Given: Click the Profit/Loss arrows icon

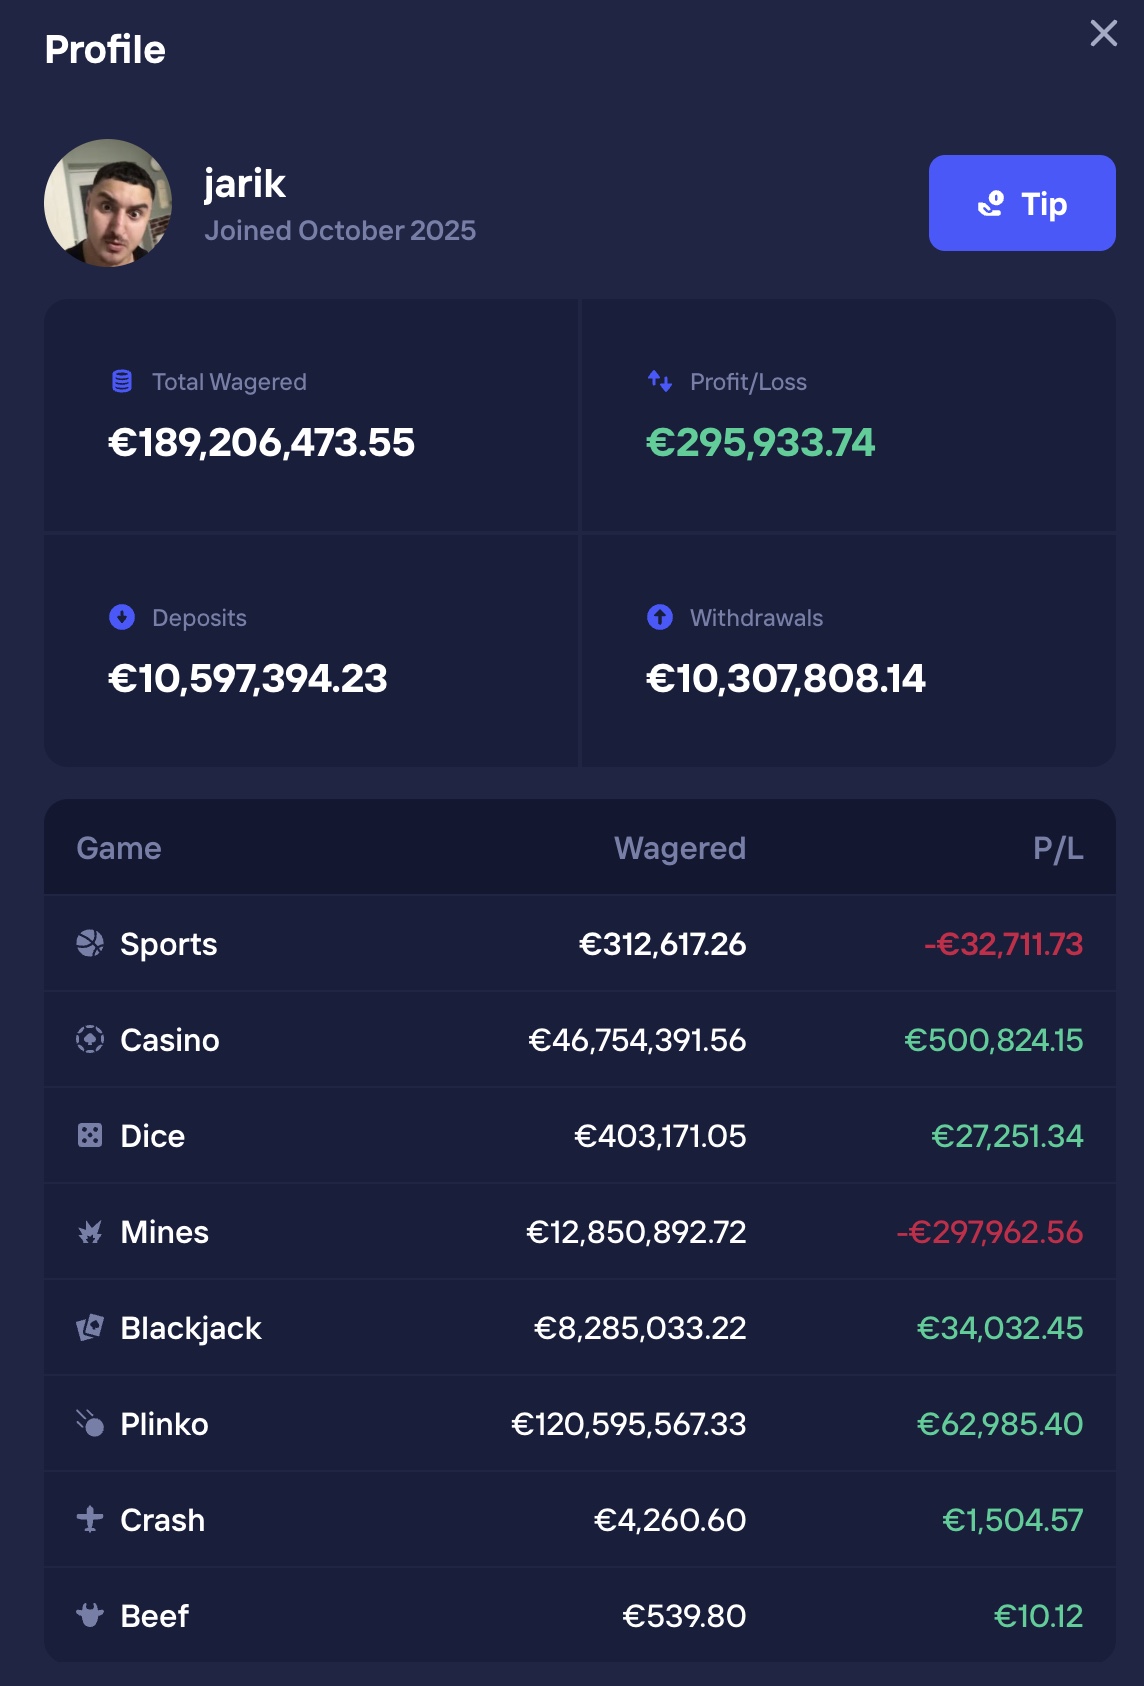Looking at the screenshot, I should (660, 381).
